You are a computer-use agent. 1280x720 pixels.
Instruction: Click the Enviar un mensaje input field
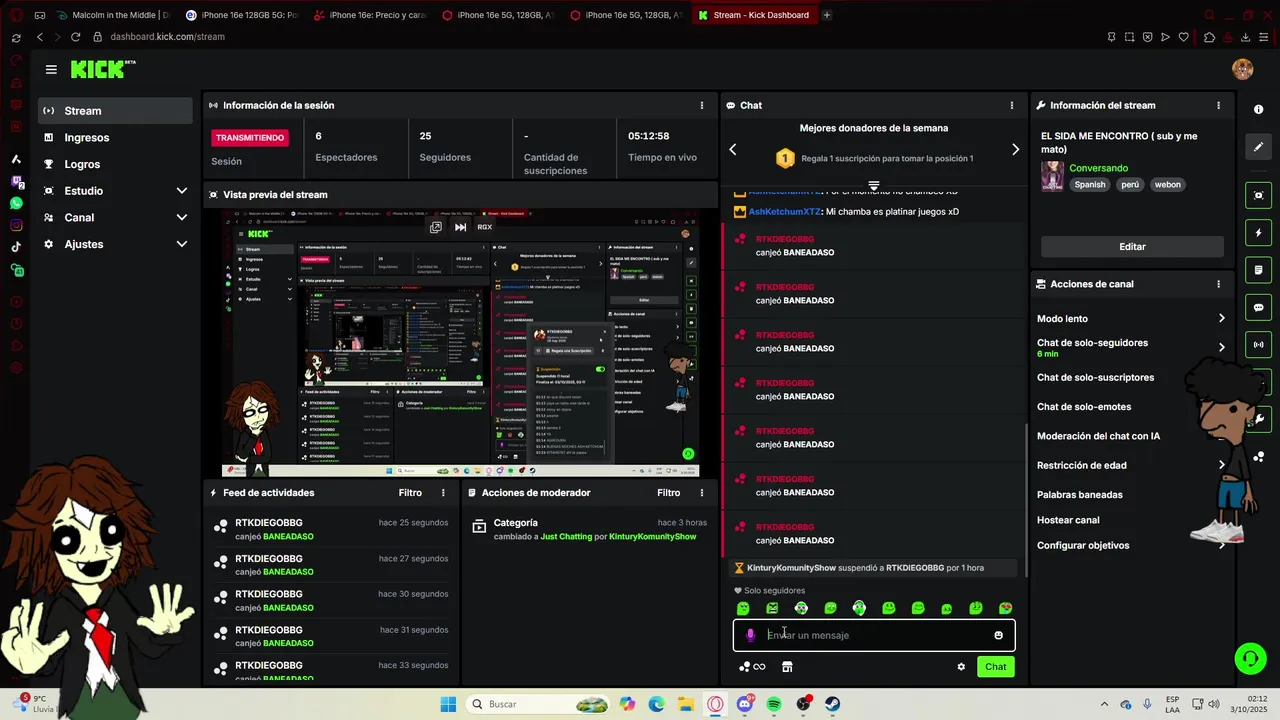(x=875, y=635)
